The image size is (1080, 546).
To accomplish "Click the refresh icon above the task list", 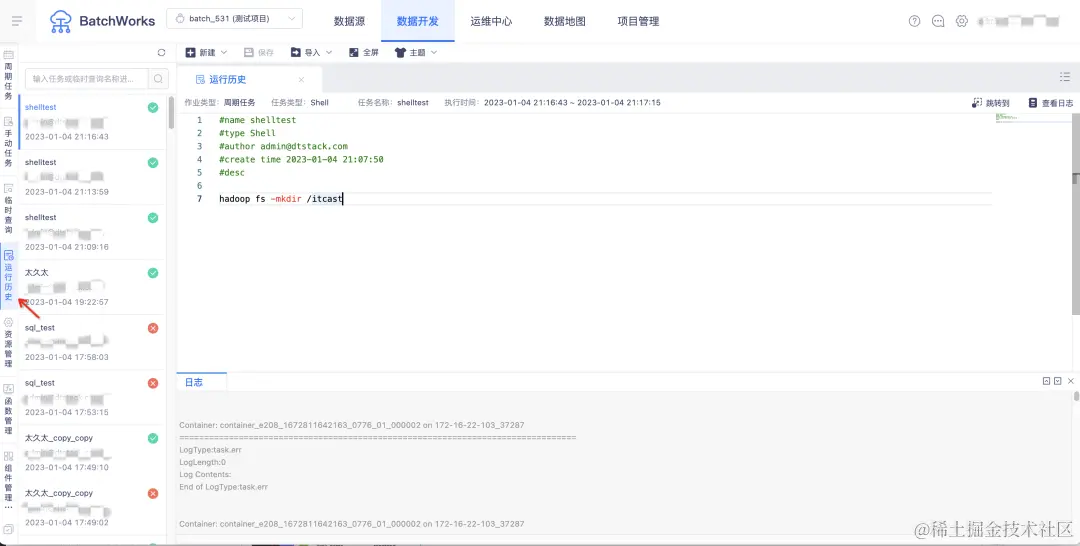I will point(161,52).
